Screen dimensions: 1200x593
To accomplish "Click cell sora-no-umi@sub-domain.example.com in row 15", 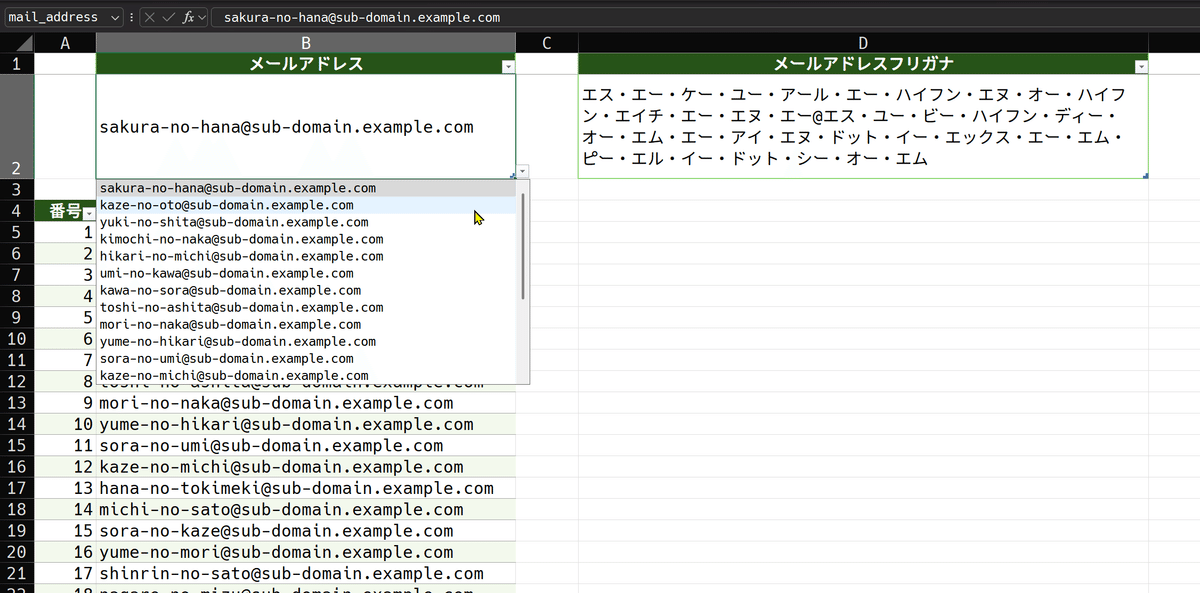I will (x=306, y=445).
